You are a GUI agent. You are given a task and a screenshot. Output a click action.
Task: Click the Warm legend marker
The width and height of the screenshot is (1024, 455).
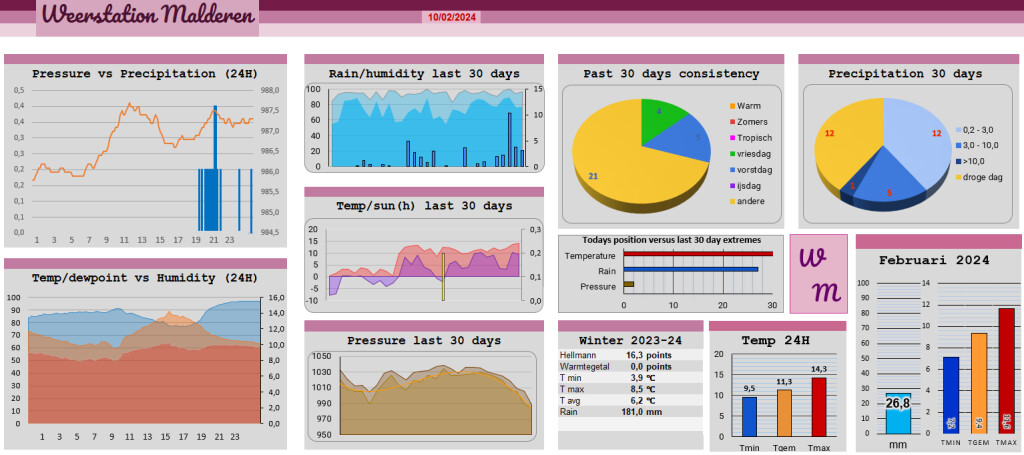732,106
